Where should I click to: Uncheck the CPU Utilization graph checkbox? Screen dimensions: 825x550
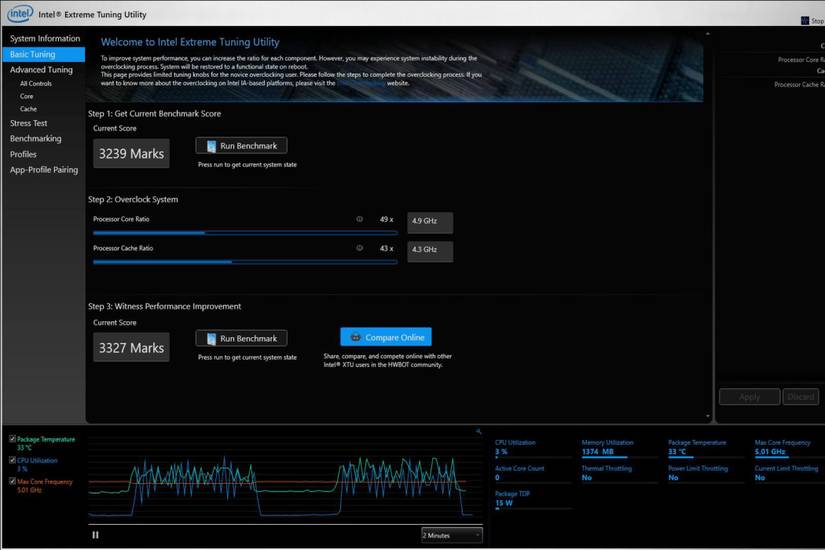[12, 459]
